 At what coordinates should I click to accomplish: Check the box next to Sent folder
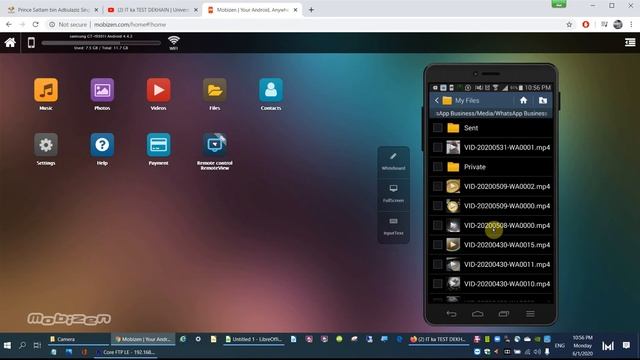point(438,128)
